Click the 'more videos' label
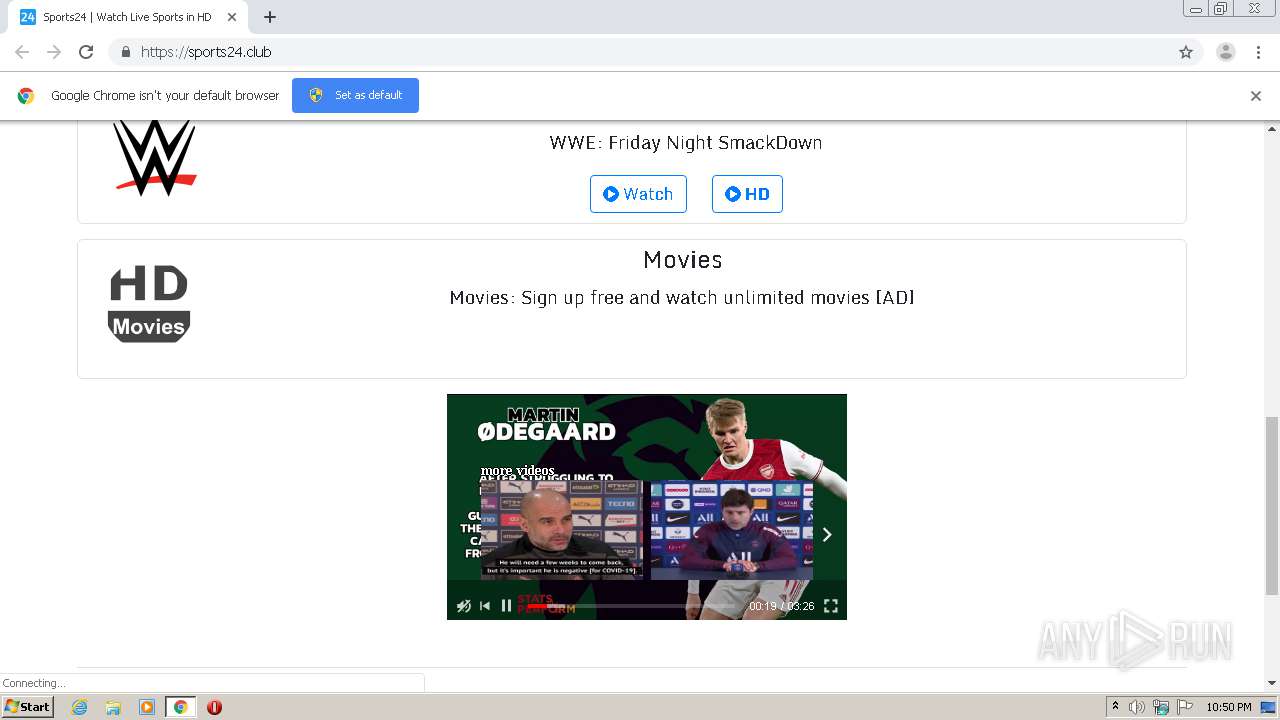 [x=517, y=470]
